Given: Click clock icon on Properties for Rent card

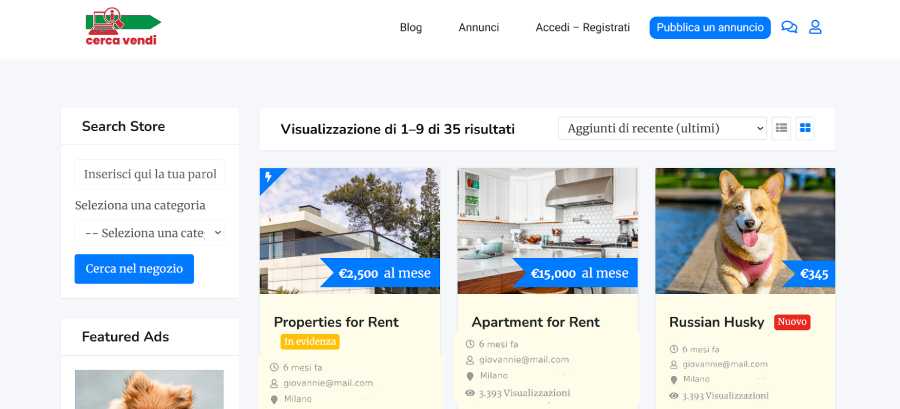Looking at the screenshot, I should [274, 367].
